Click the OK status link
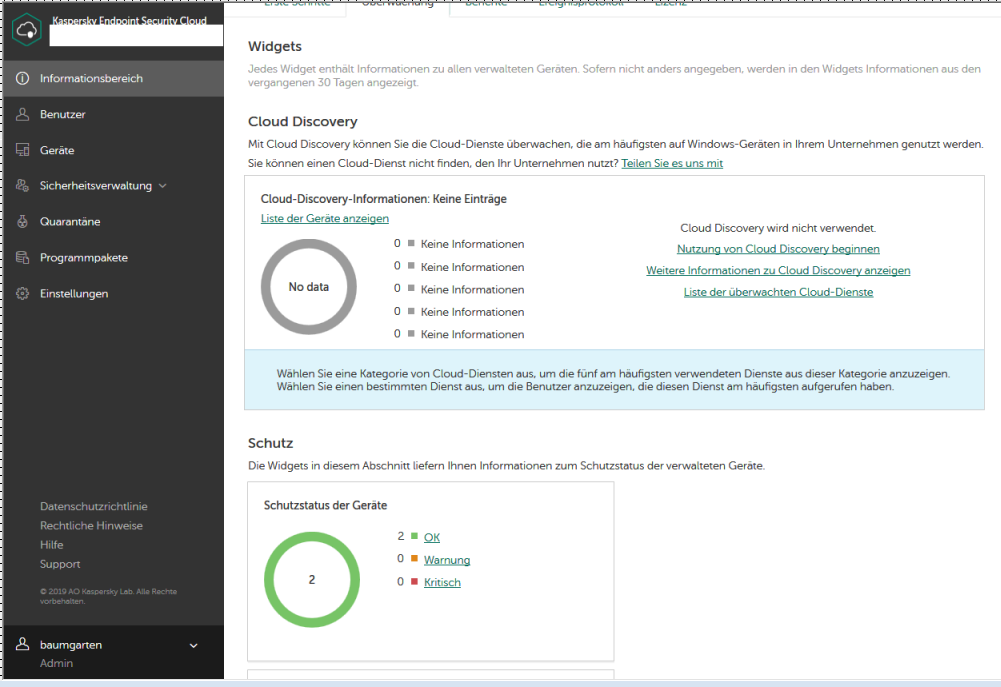 pos(432,538)
